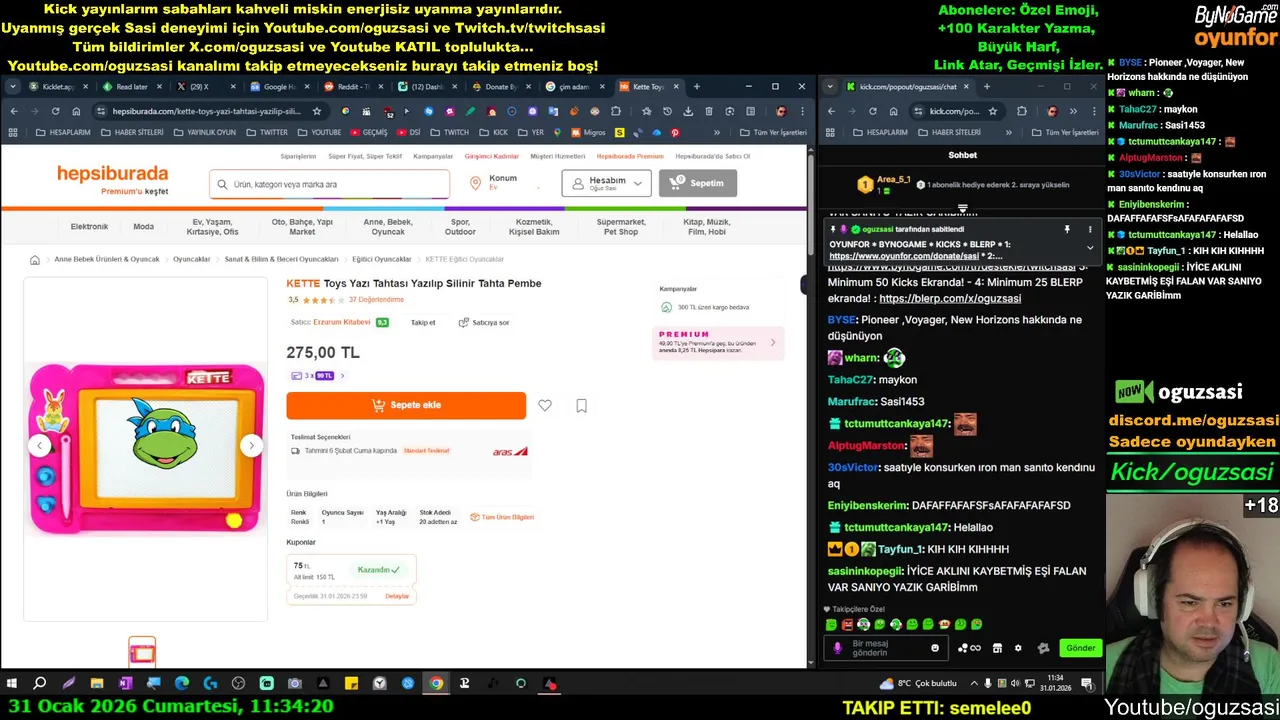Image resolution: width=1280 pixels, height=720 pixels.
Task: Open Windows notification center
Action: (x=1087, y=684)
